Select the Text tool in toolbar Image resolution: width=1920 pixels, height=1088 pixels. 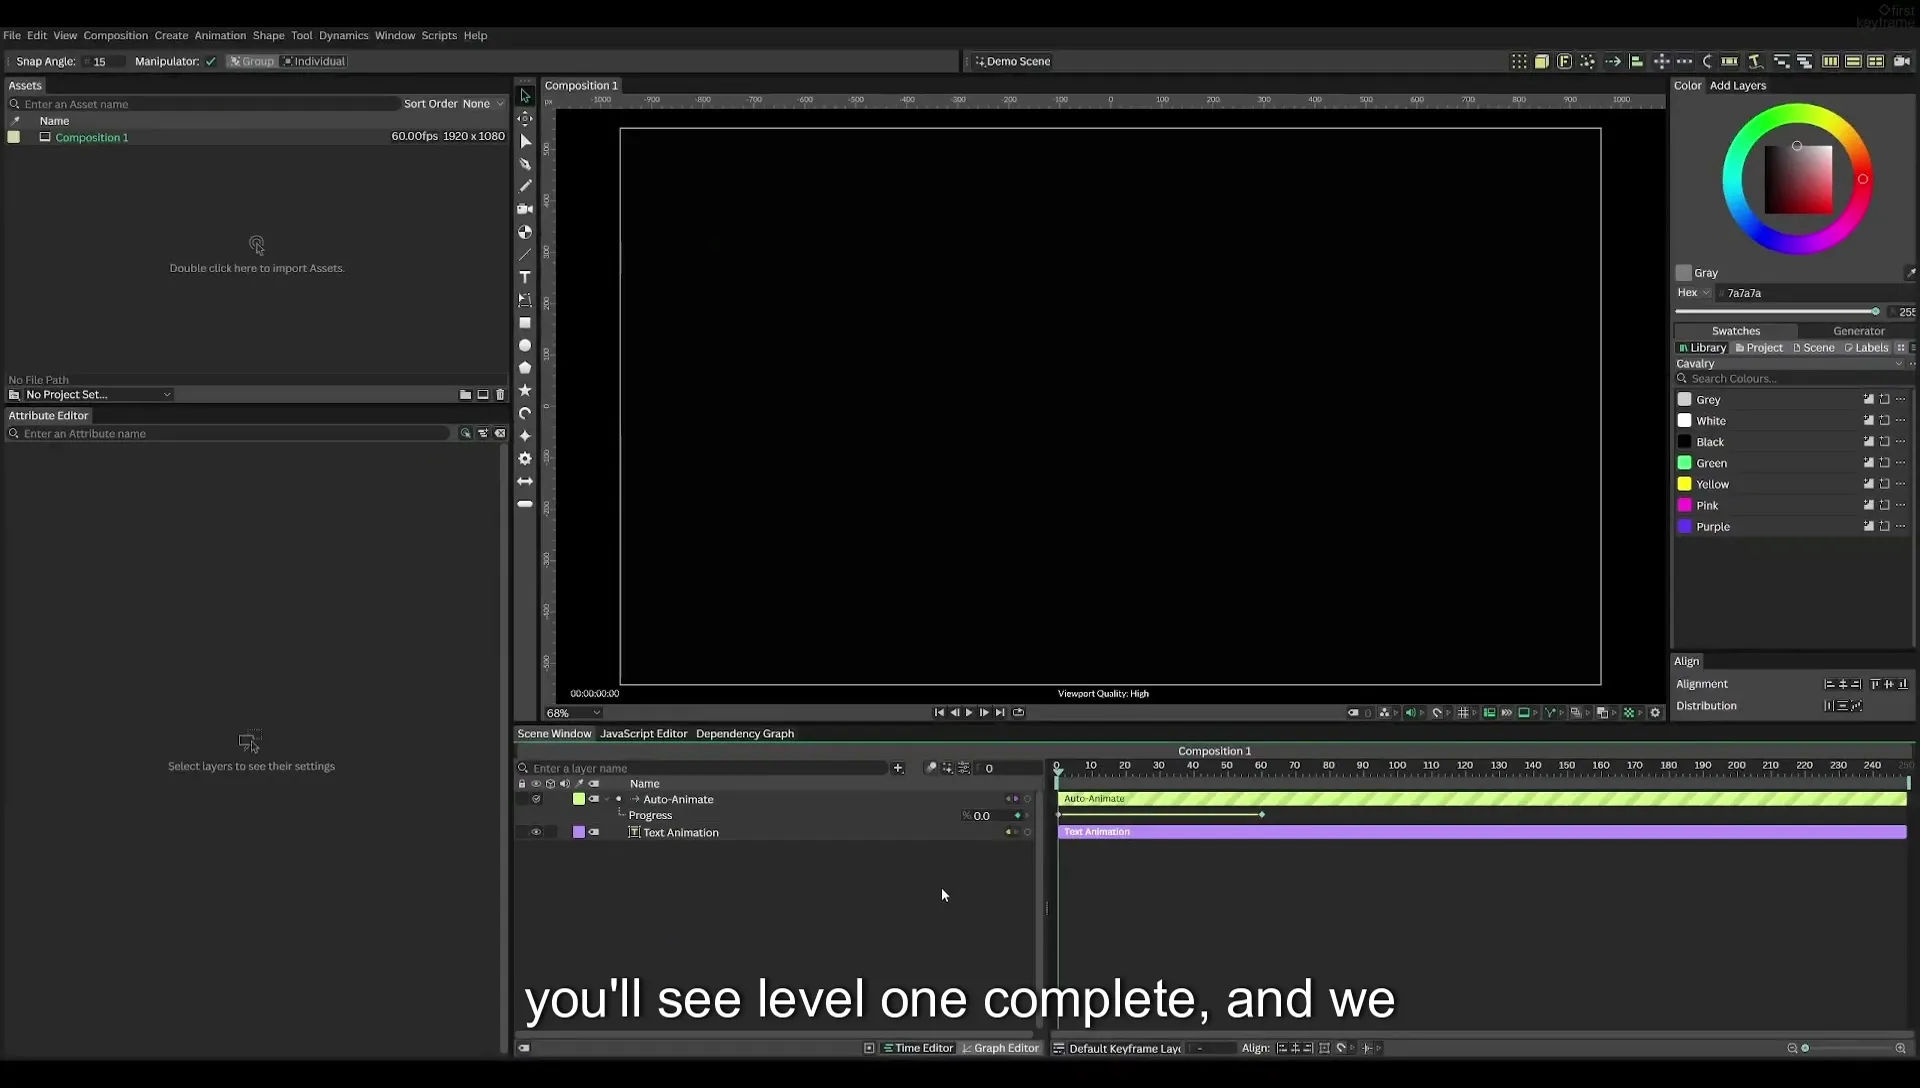[x=525, y=277]
